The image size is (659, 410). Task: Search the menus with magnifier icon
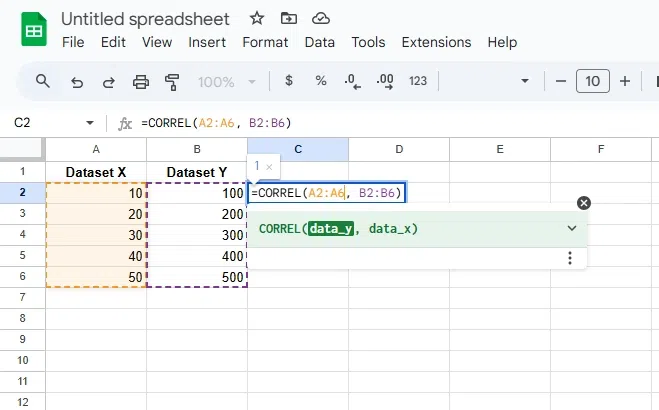coord(42,82)
